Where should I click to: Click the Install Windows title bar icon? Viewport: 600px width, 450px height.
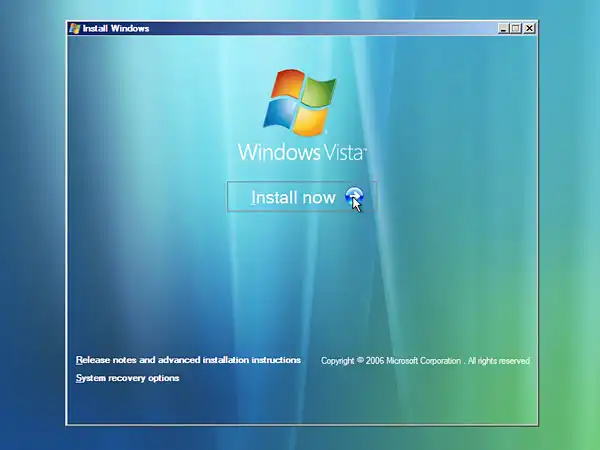tap(75, 28)
